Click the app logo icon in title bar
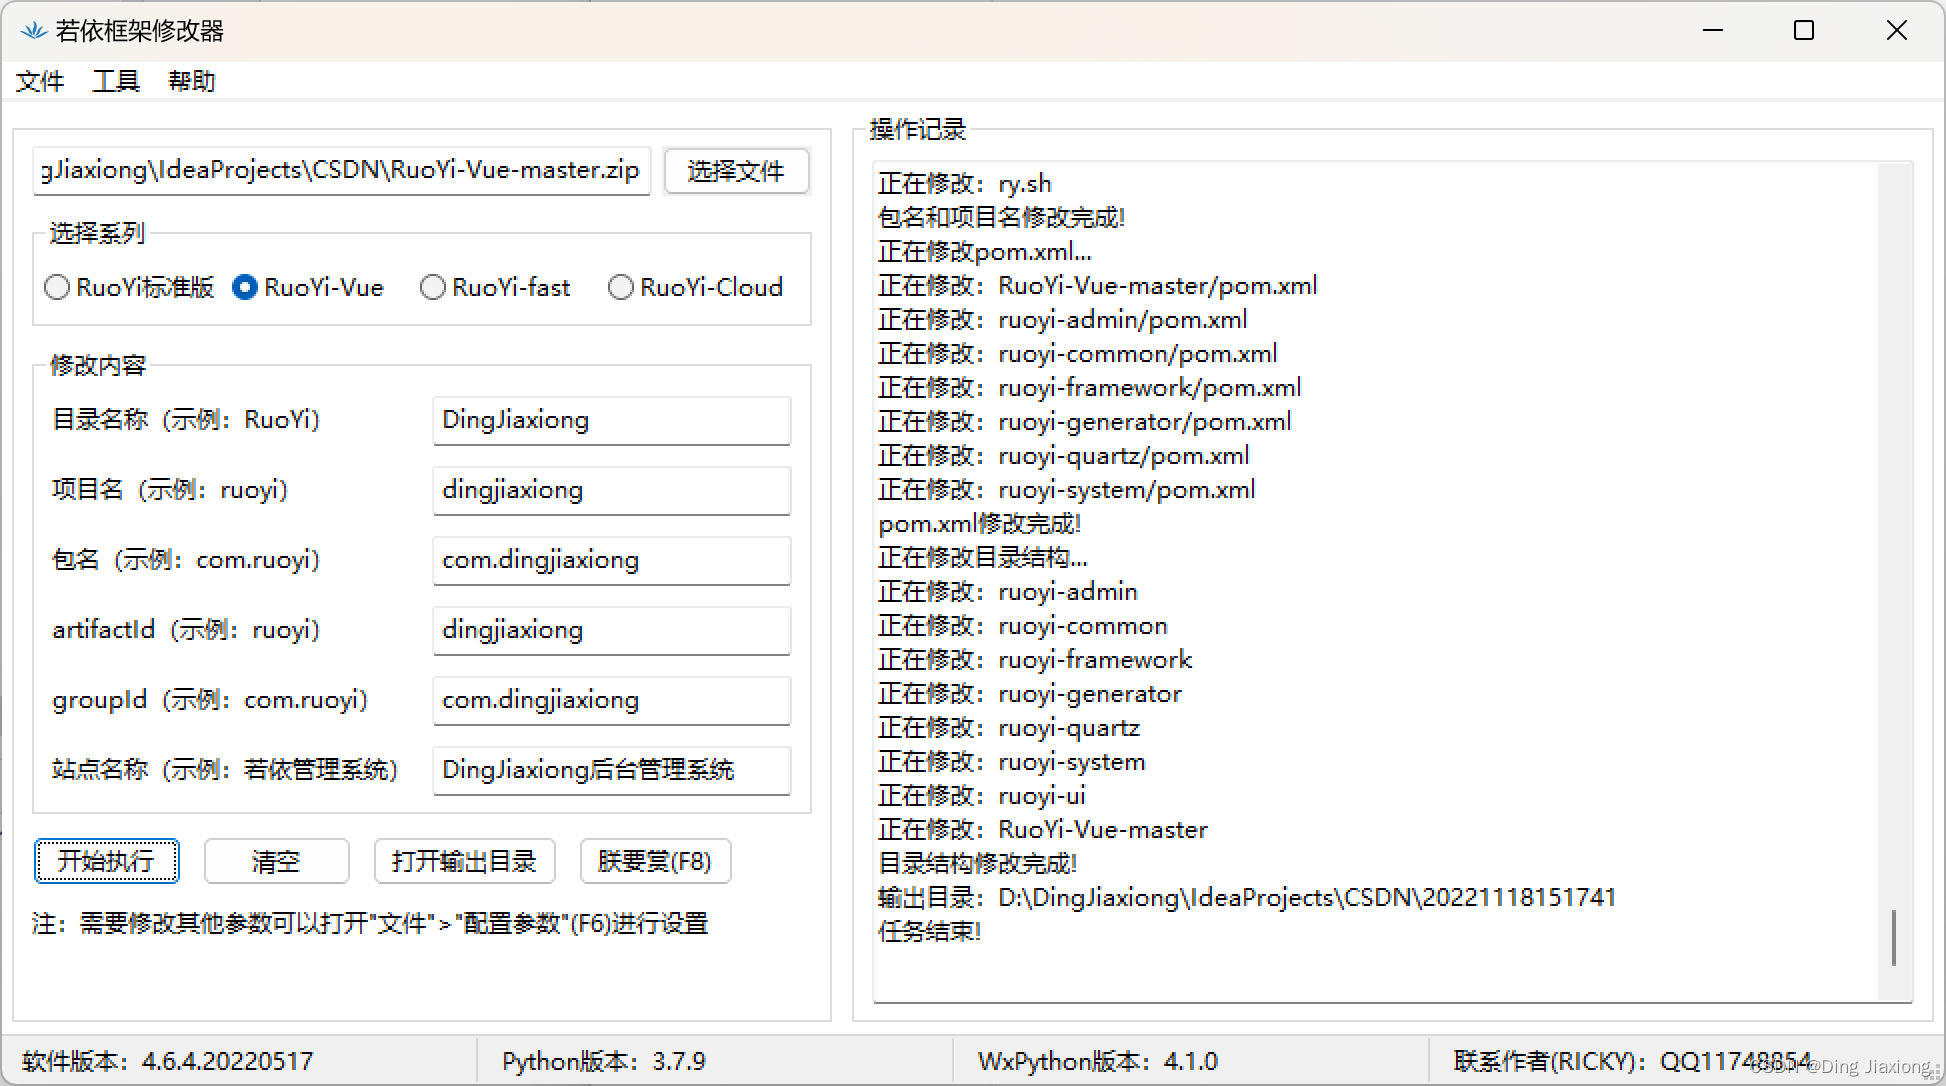Viewport: 1946px width, 1086px height. tap(34, 31)
